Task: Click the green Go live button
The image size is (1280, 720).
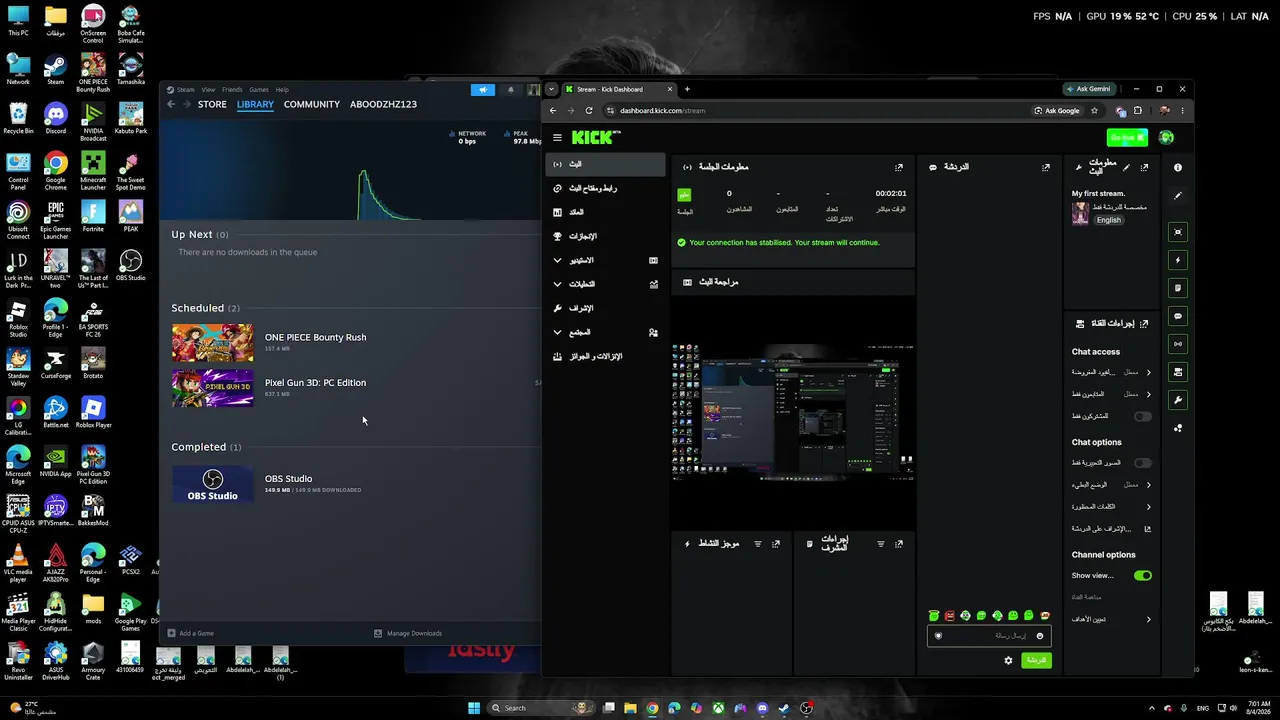Action: pos(1127,138)
